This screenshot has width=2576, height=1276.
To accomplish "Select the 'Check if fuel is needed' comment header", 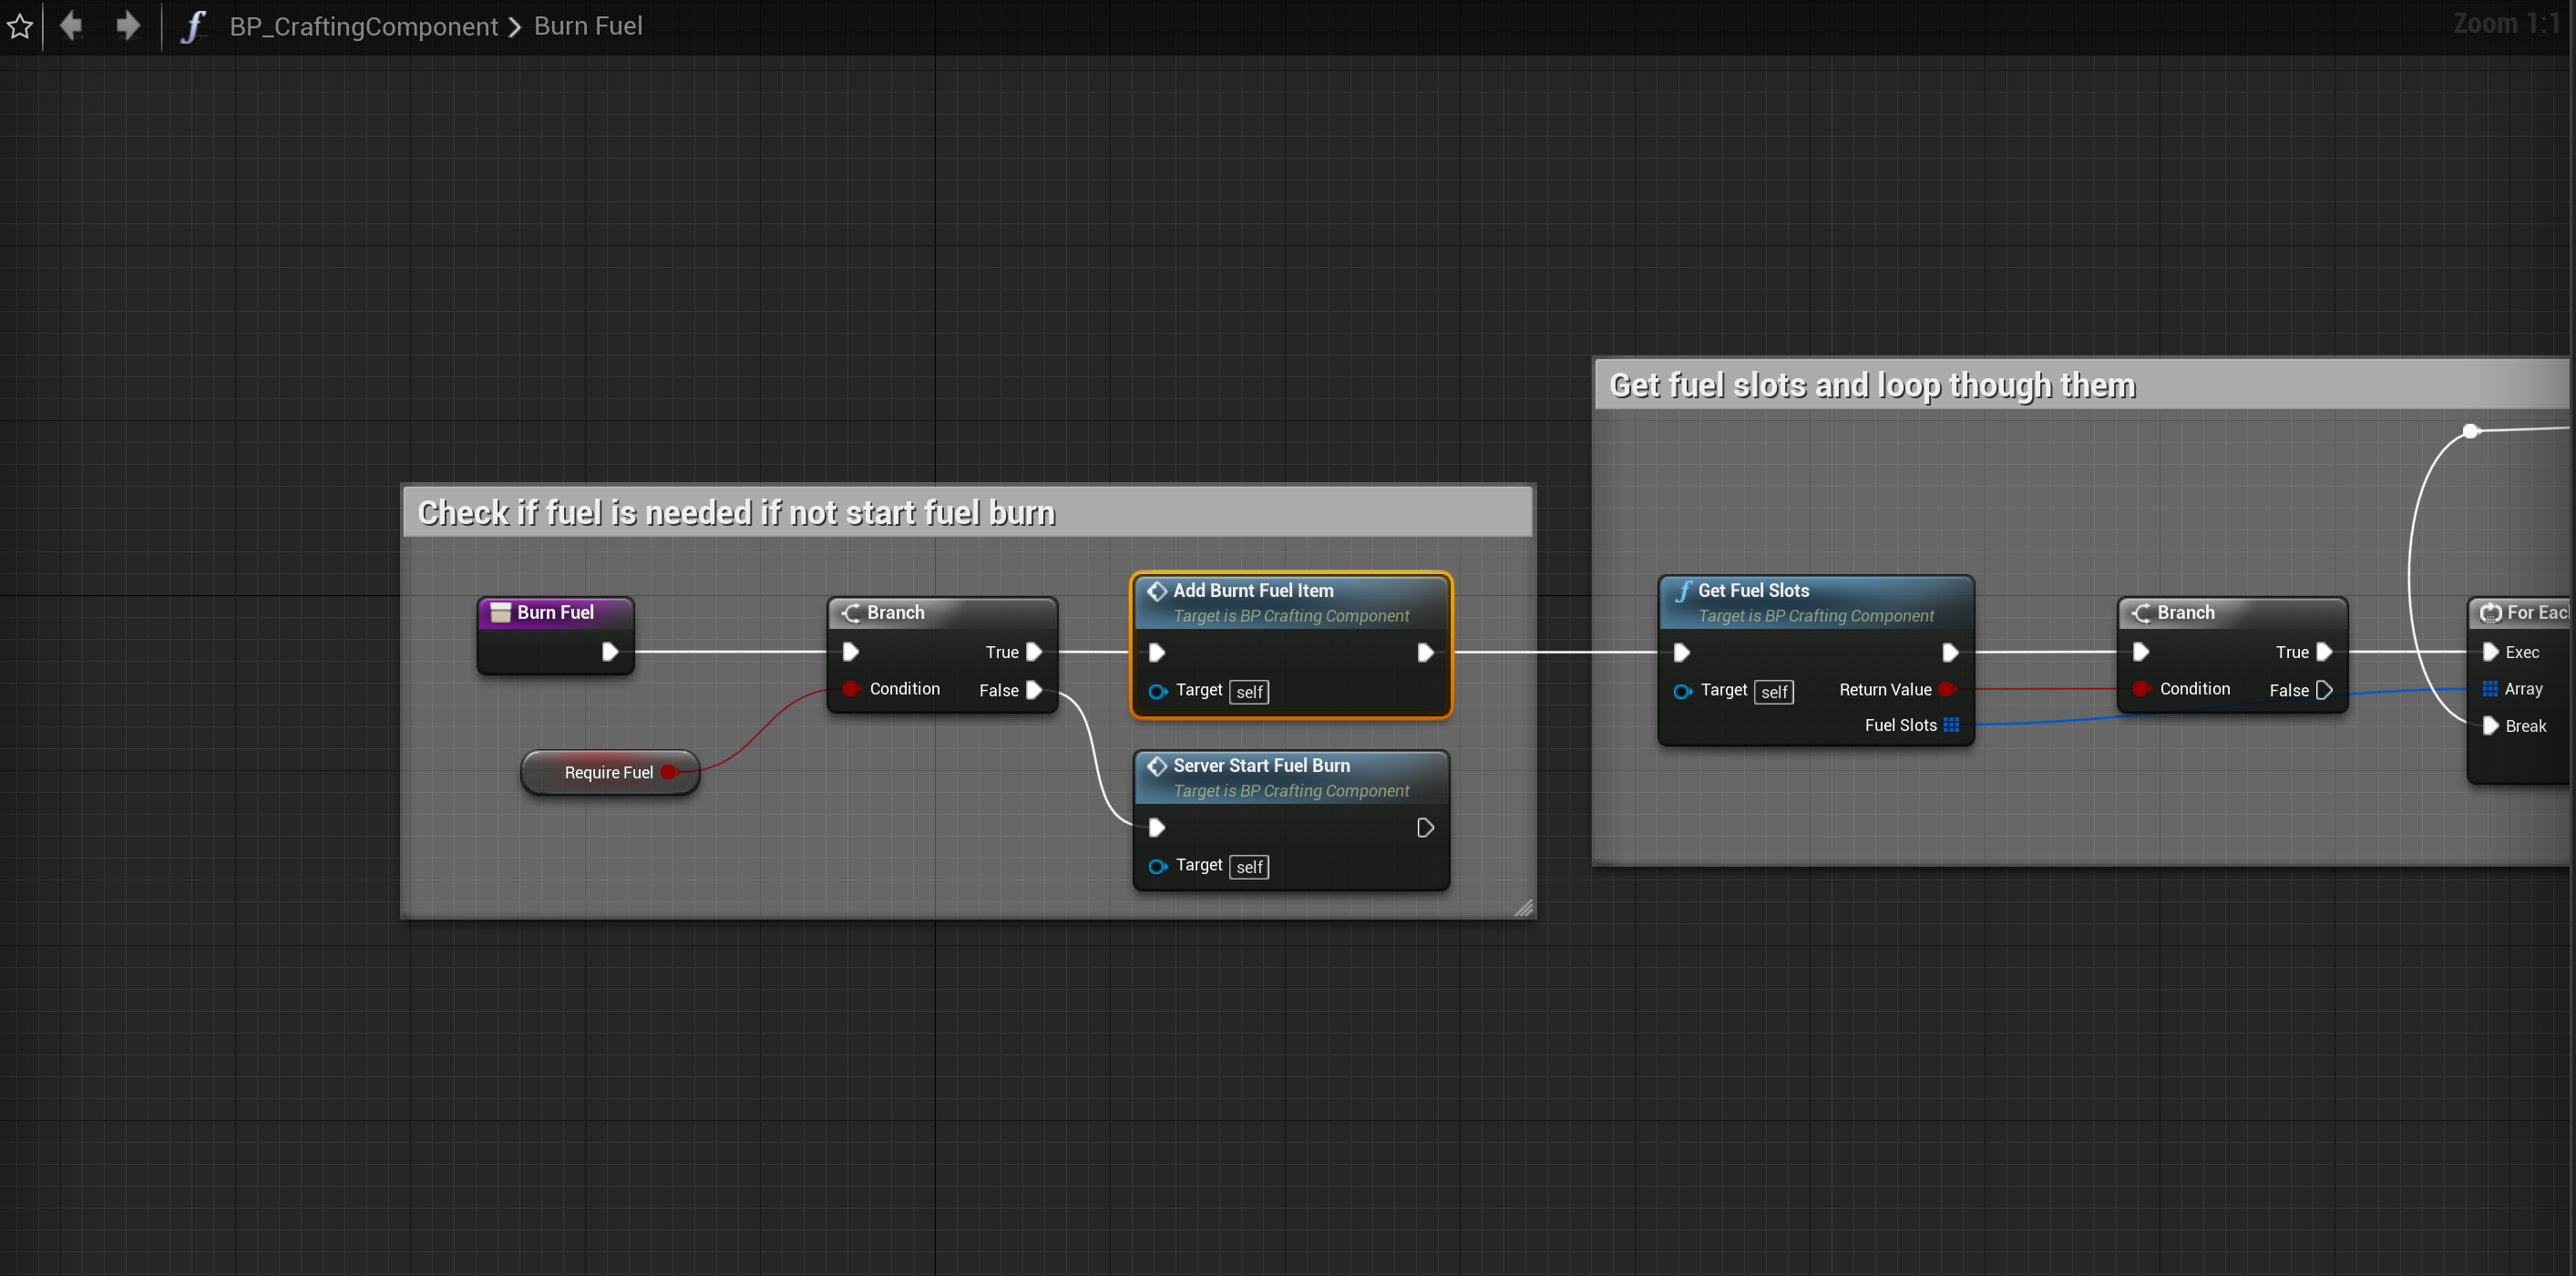I will point(736,512).
